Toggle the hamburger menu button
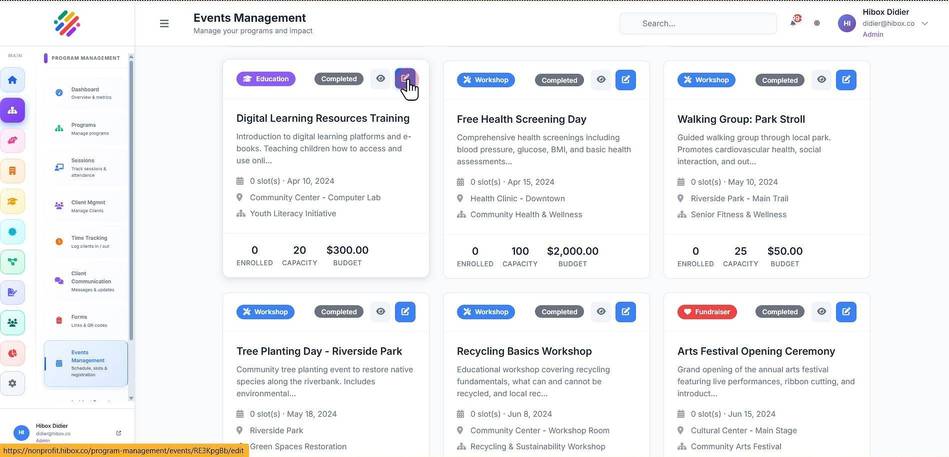The height and width of the screenshot is (457, 949). pos(164,24)
